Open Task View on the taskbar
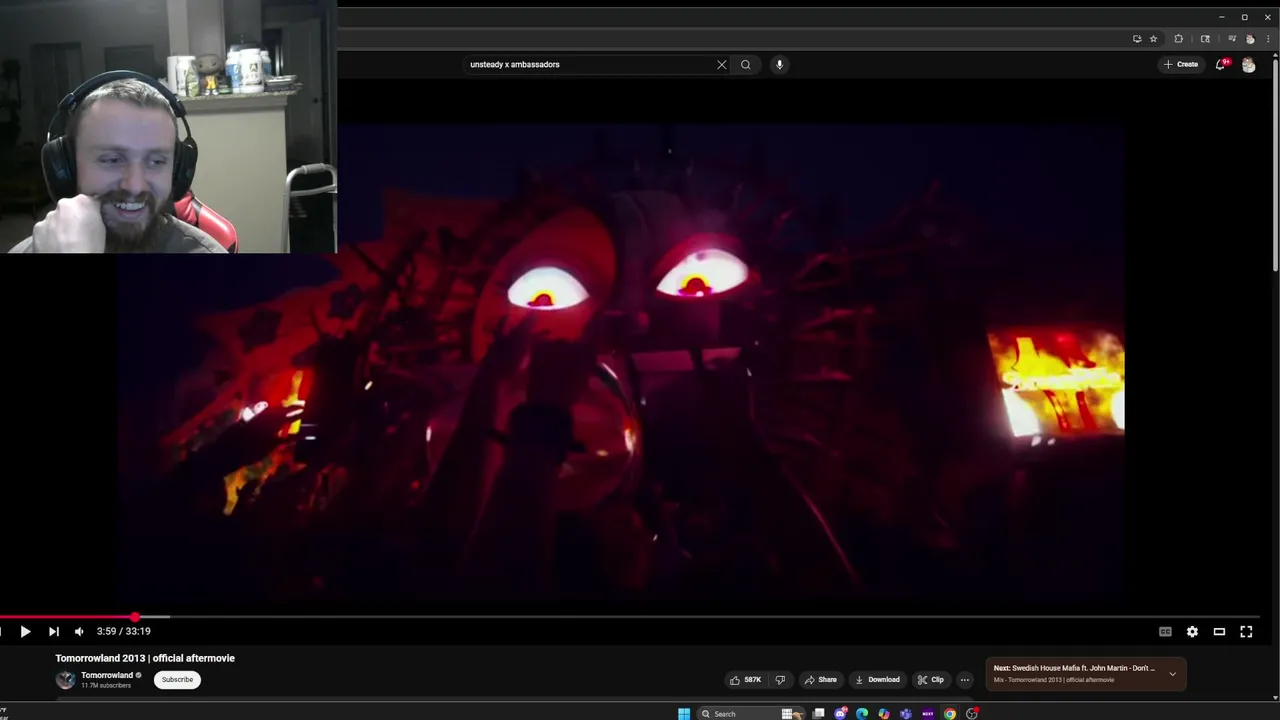This screenshot has height=720, width=1280. click(x=819, y=714)
